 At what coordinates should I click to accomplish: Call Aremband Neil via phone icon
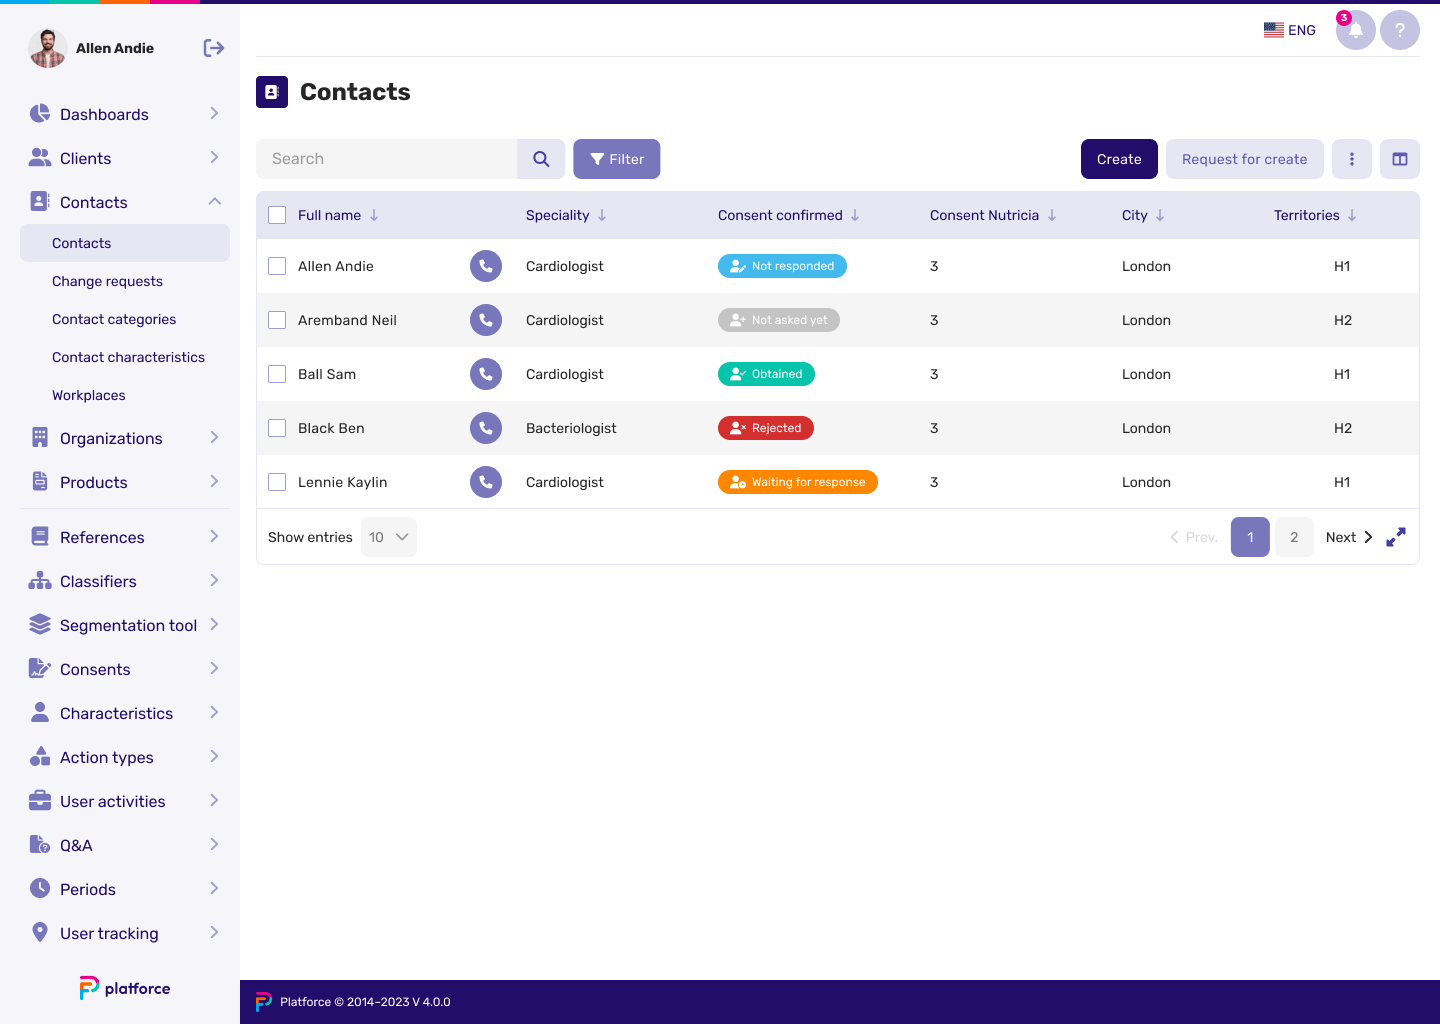pos(486,320)
